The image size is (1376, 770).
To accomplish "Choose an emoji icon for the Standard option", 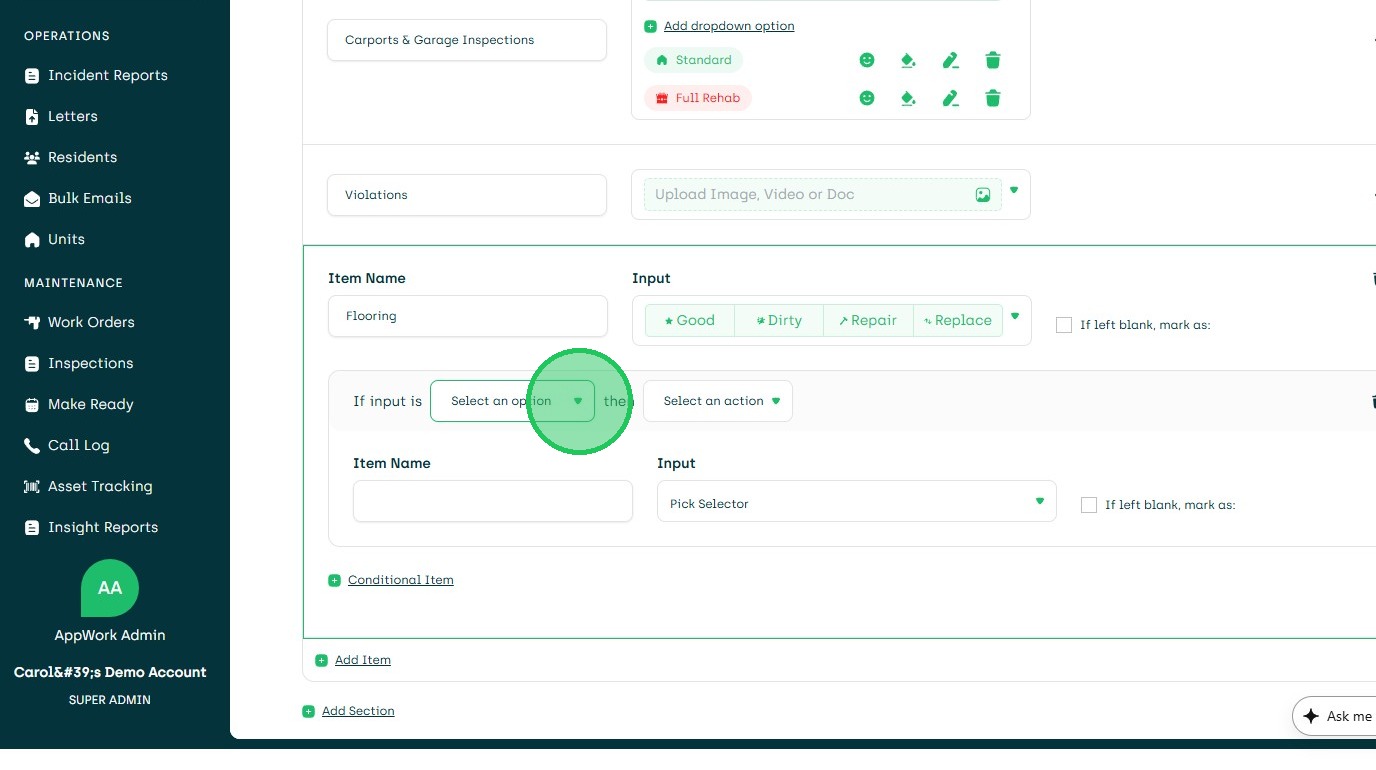I will 867,60.
